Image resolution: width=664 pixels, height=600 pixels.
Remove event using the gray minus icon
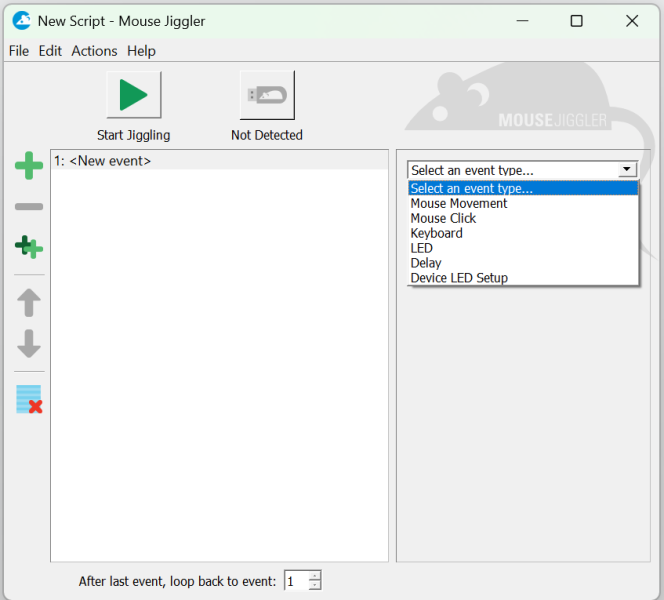[29, 207]
